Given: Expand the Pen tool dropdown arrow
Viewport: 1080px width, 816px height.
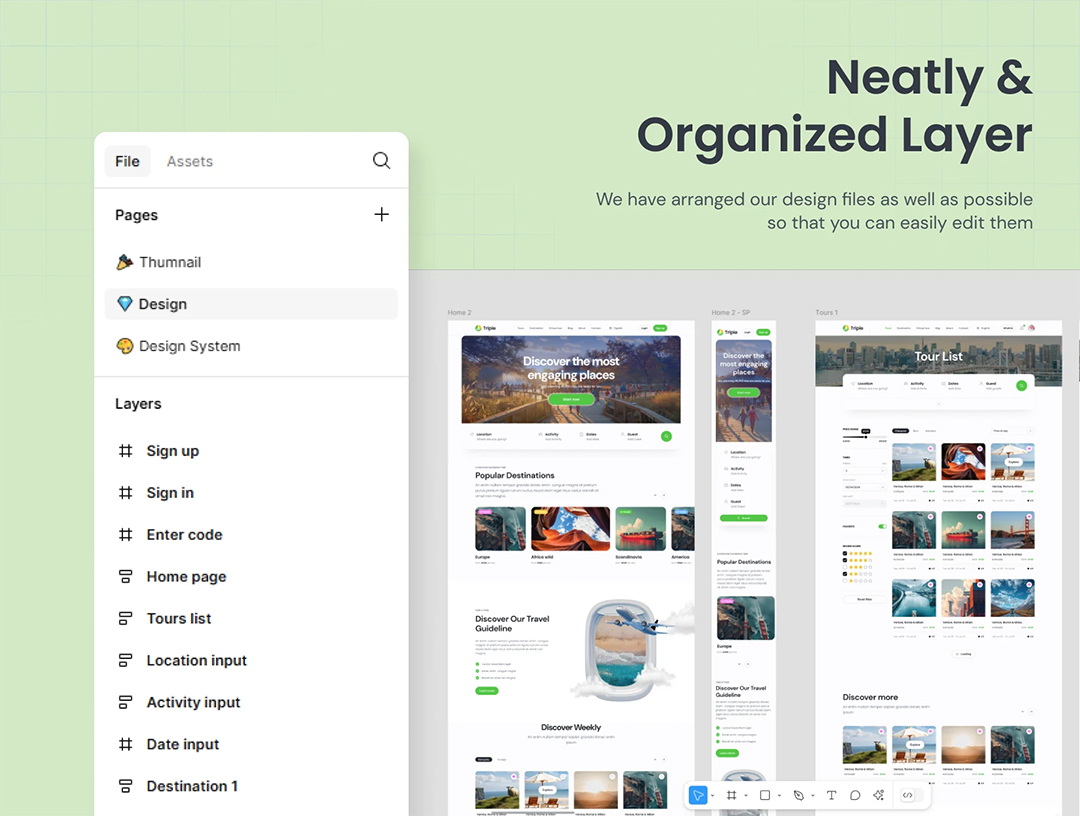Looking at the screenshot, I should (x=812, y=796).
